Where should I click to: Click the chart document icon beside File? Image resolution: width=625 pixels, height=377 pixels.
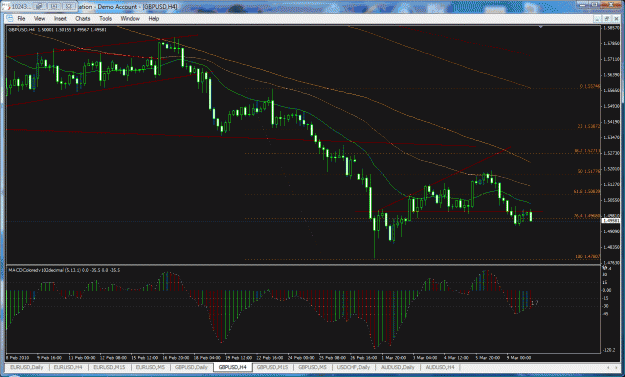pos(10,18)
